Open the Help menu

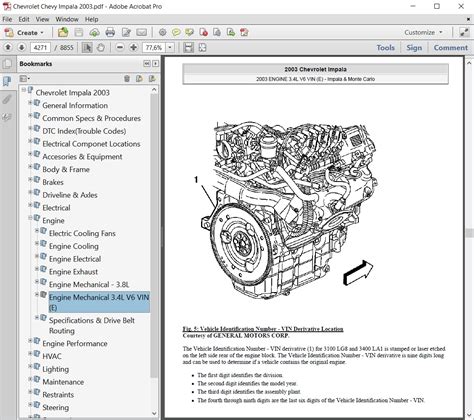[91, 19]
